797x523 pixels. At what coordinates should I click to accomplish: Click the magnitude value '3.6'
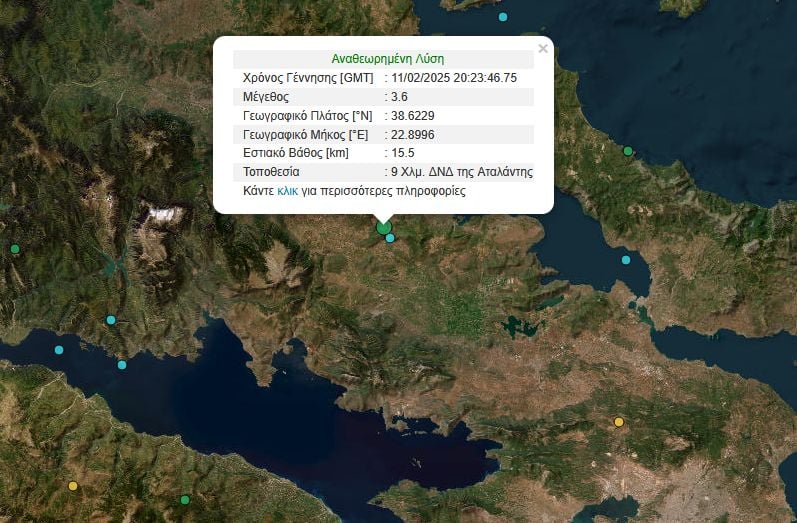click(399, 97)
